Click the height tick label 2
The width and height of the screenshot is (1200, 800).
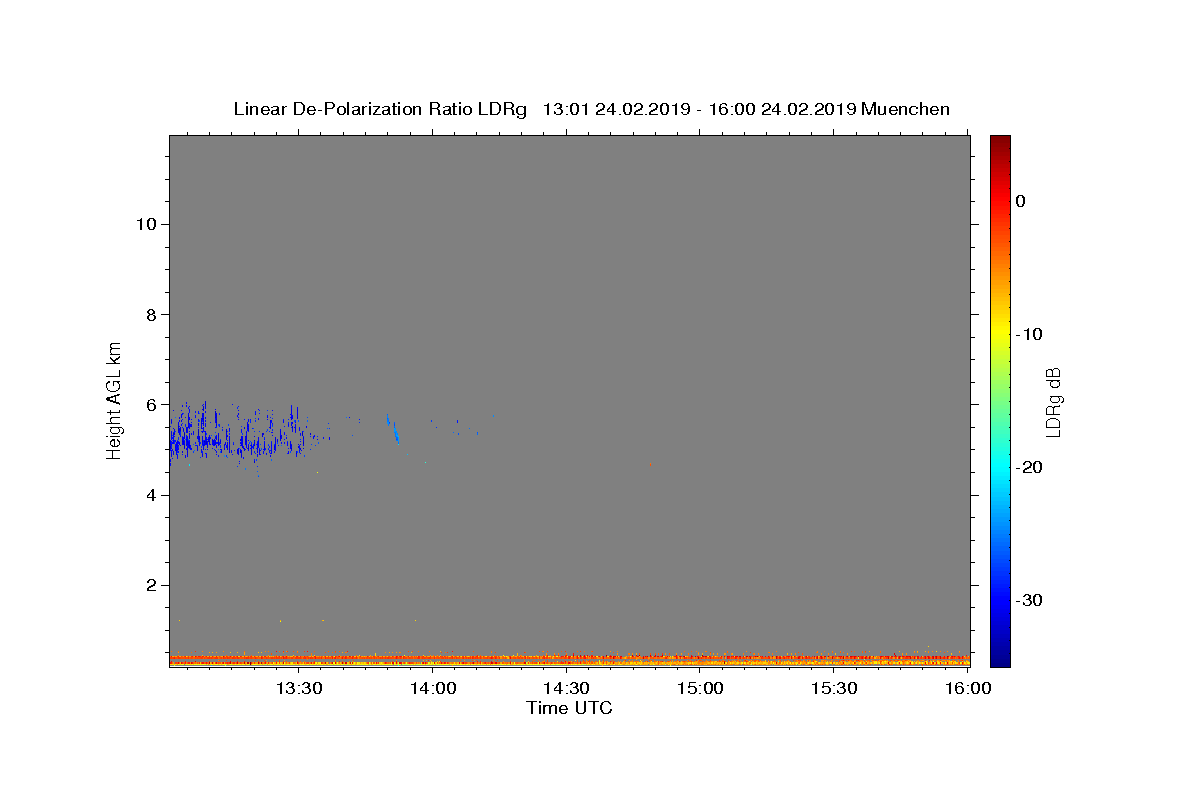pyautogui.click(x=150, y=585)
